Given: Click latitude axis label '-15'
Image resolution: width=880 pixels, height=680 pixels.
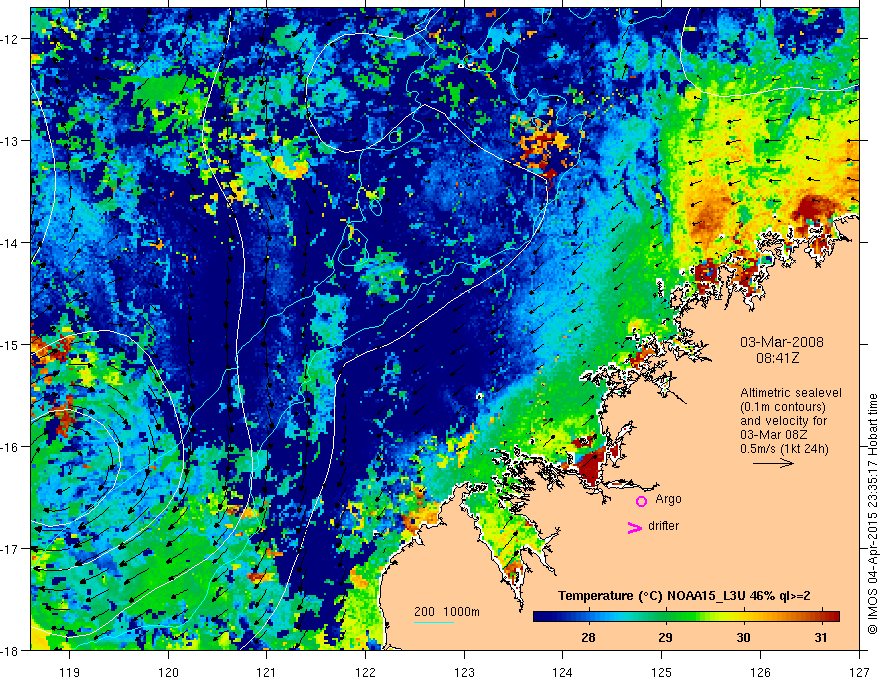Looking at the screenshot, I should pos(11,345).
